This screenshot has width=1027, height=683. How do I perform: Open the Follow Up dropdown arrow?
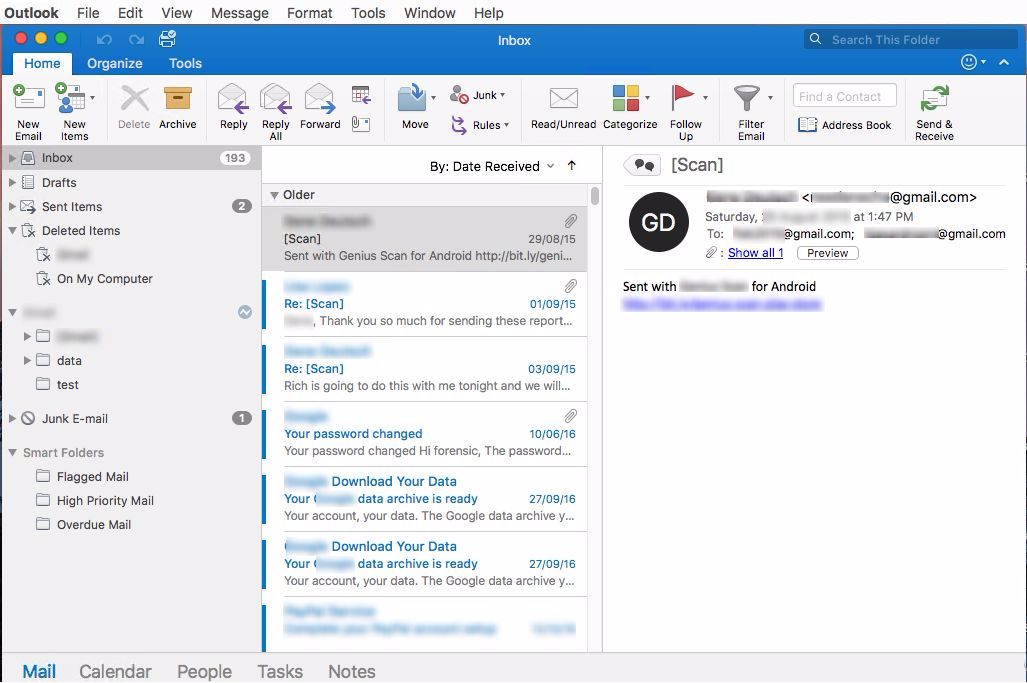pyautogui.click(x=705, y=98)
